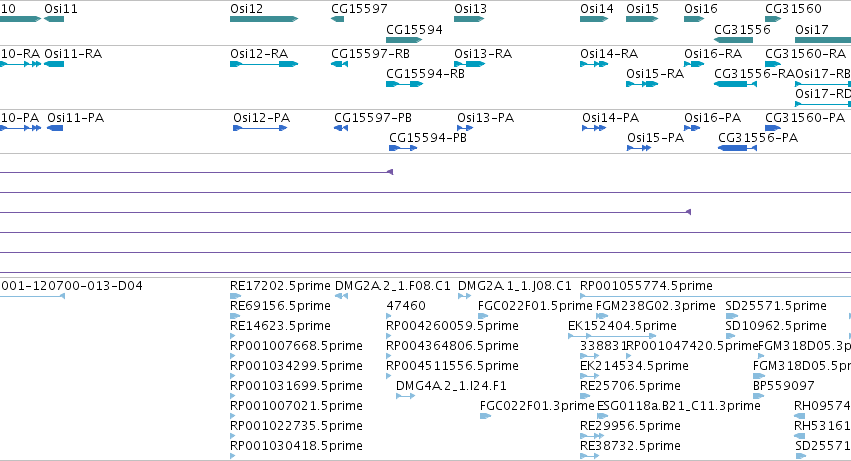The width and height of the screenshot is (851, 461).
Task: Select EST RP004260059.5prime
Action: (388, 336)
